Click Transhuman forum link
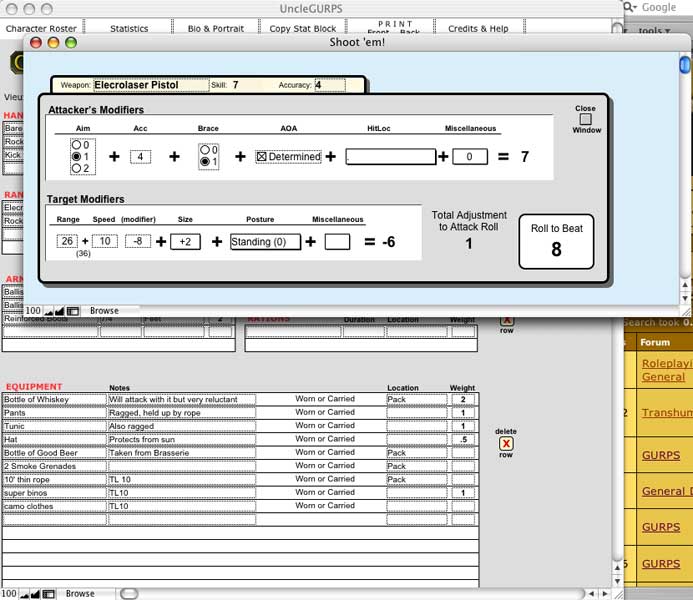Screen dimensions: 693x600 click(667, 412)
